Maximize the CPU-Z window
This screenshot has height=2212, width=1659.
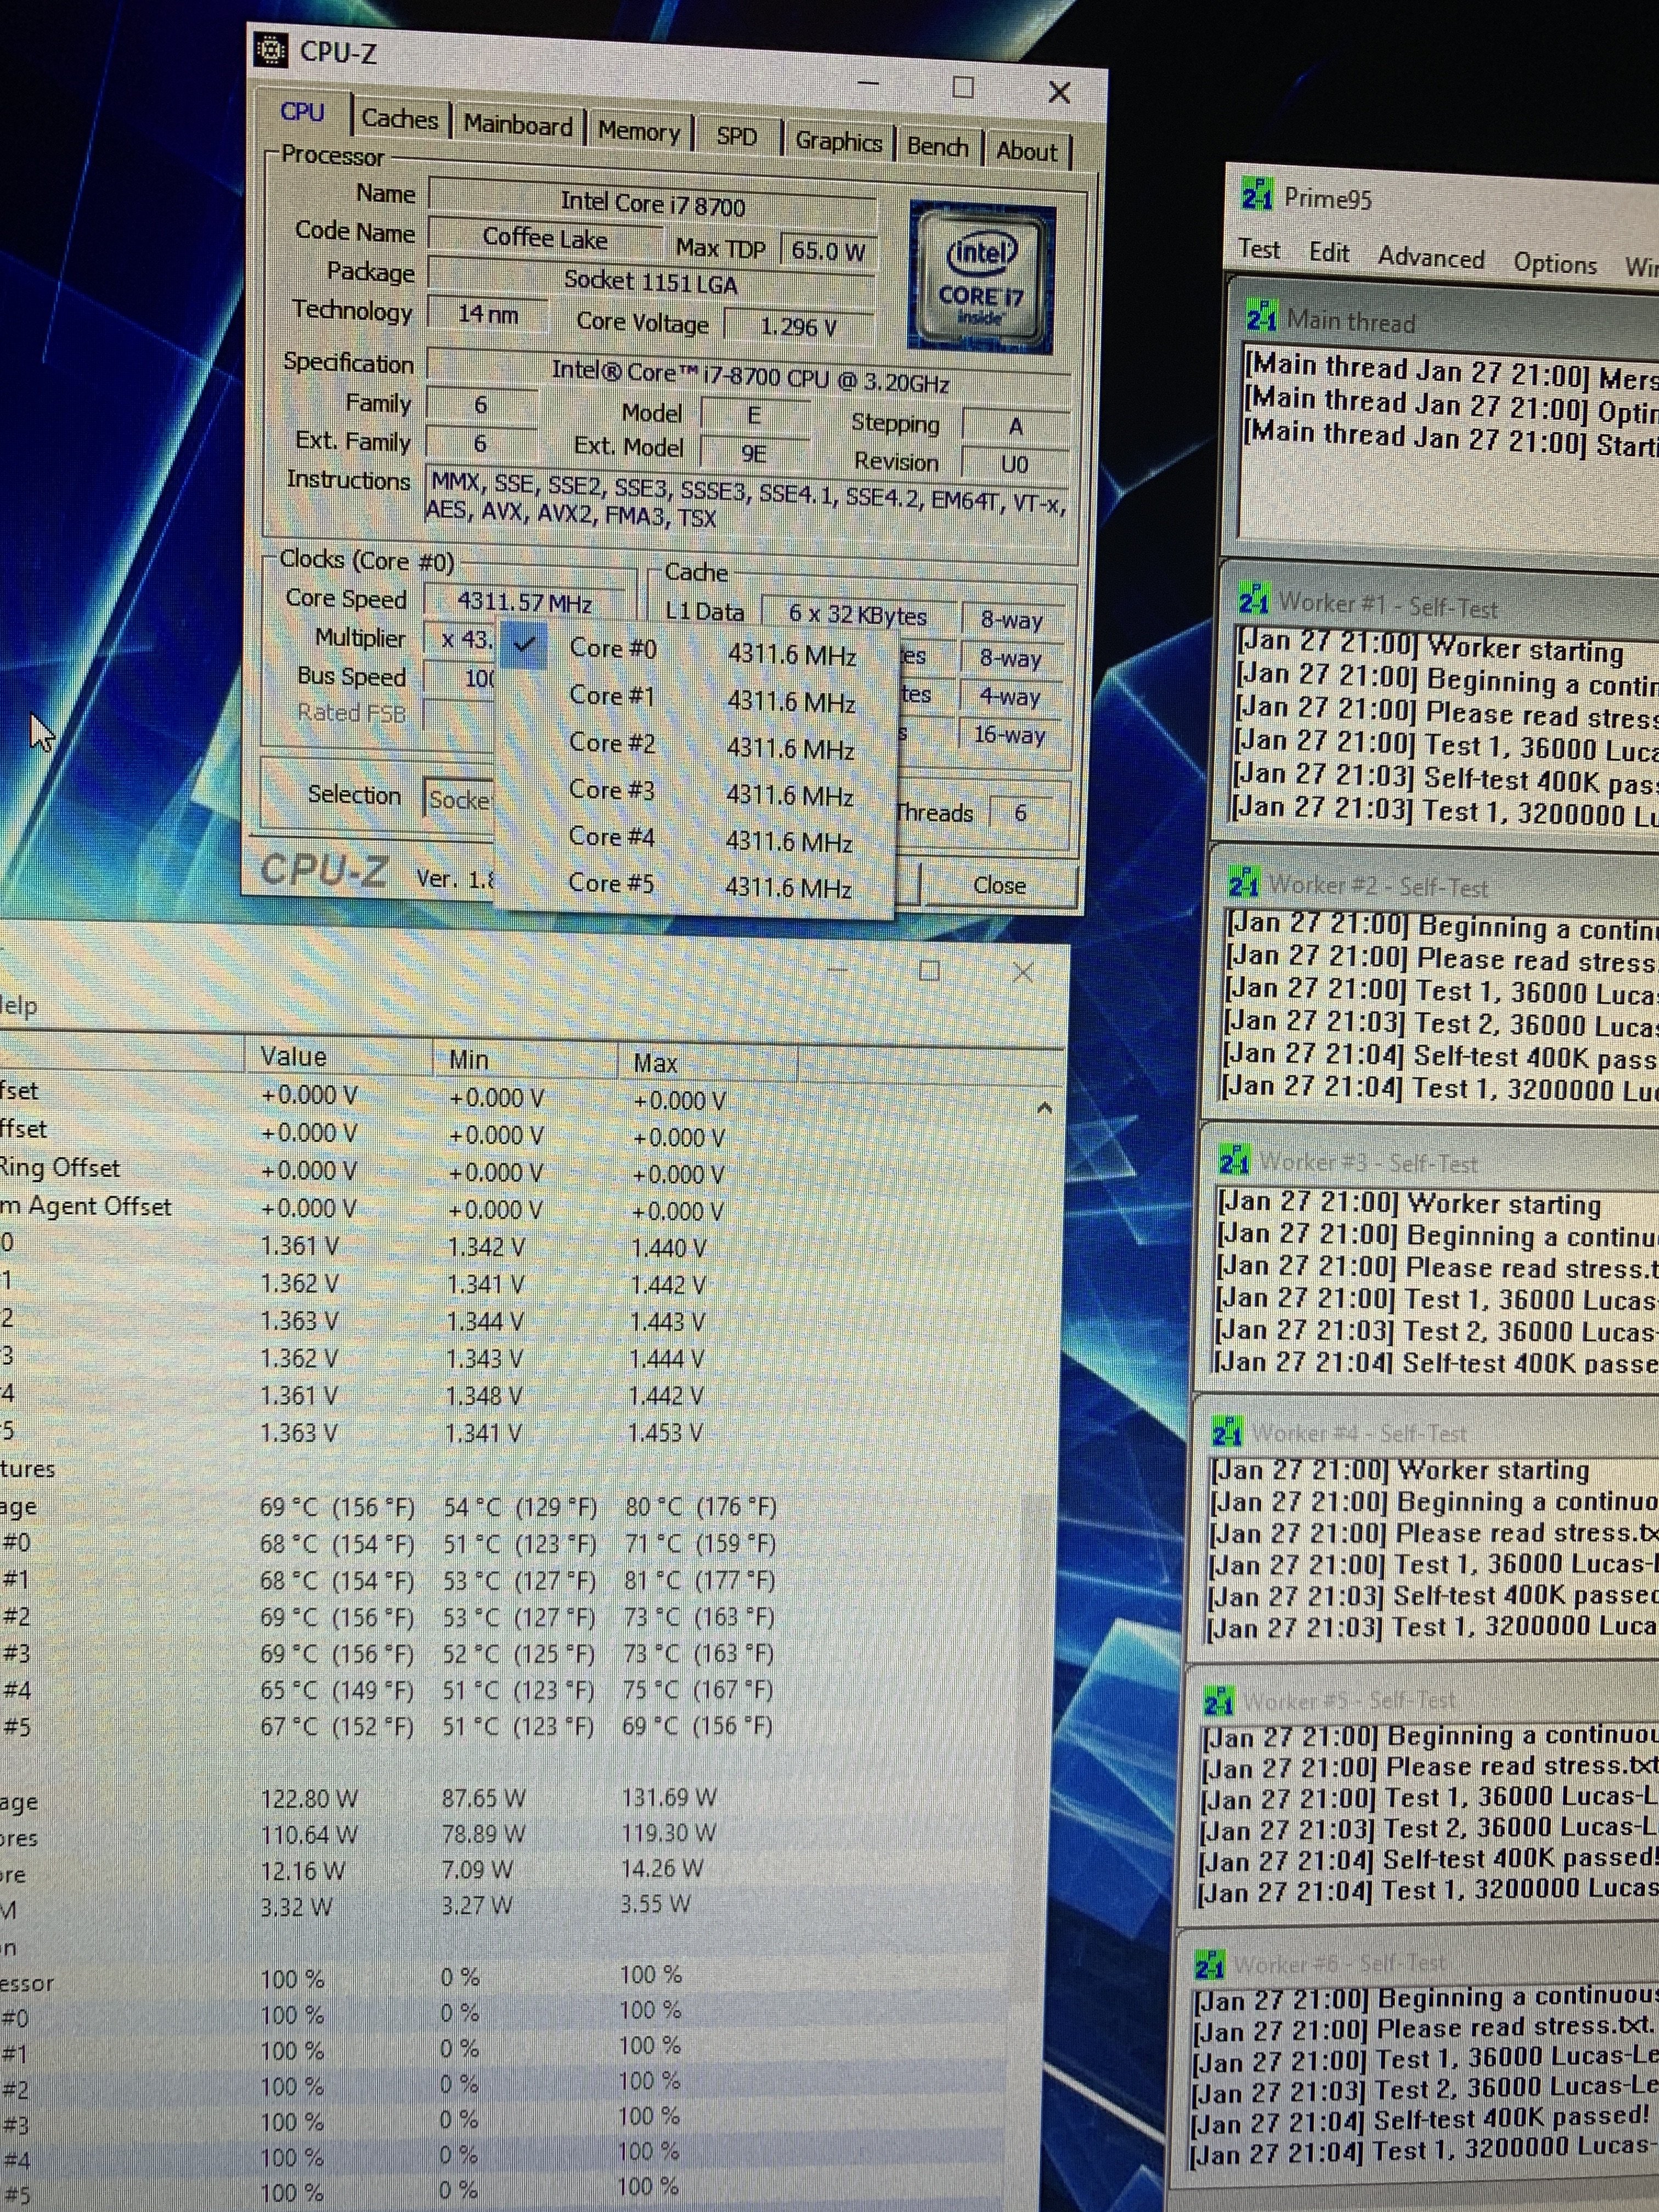(963, 88)
